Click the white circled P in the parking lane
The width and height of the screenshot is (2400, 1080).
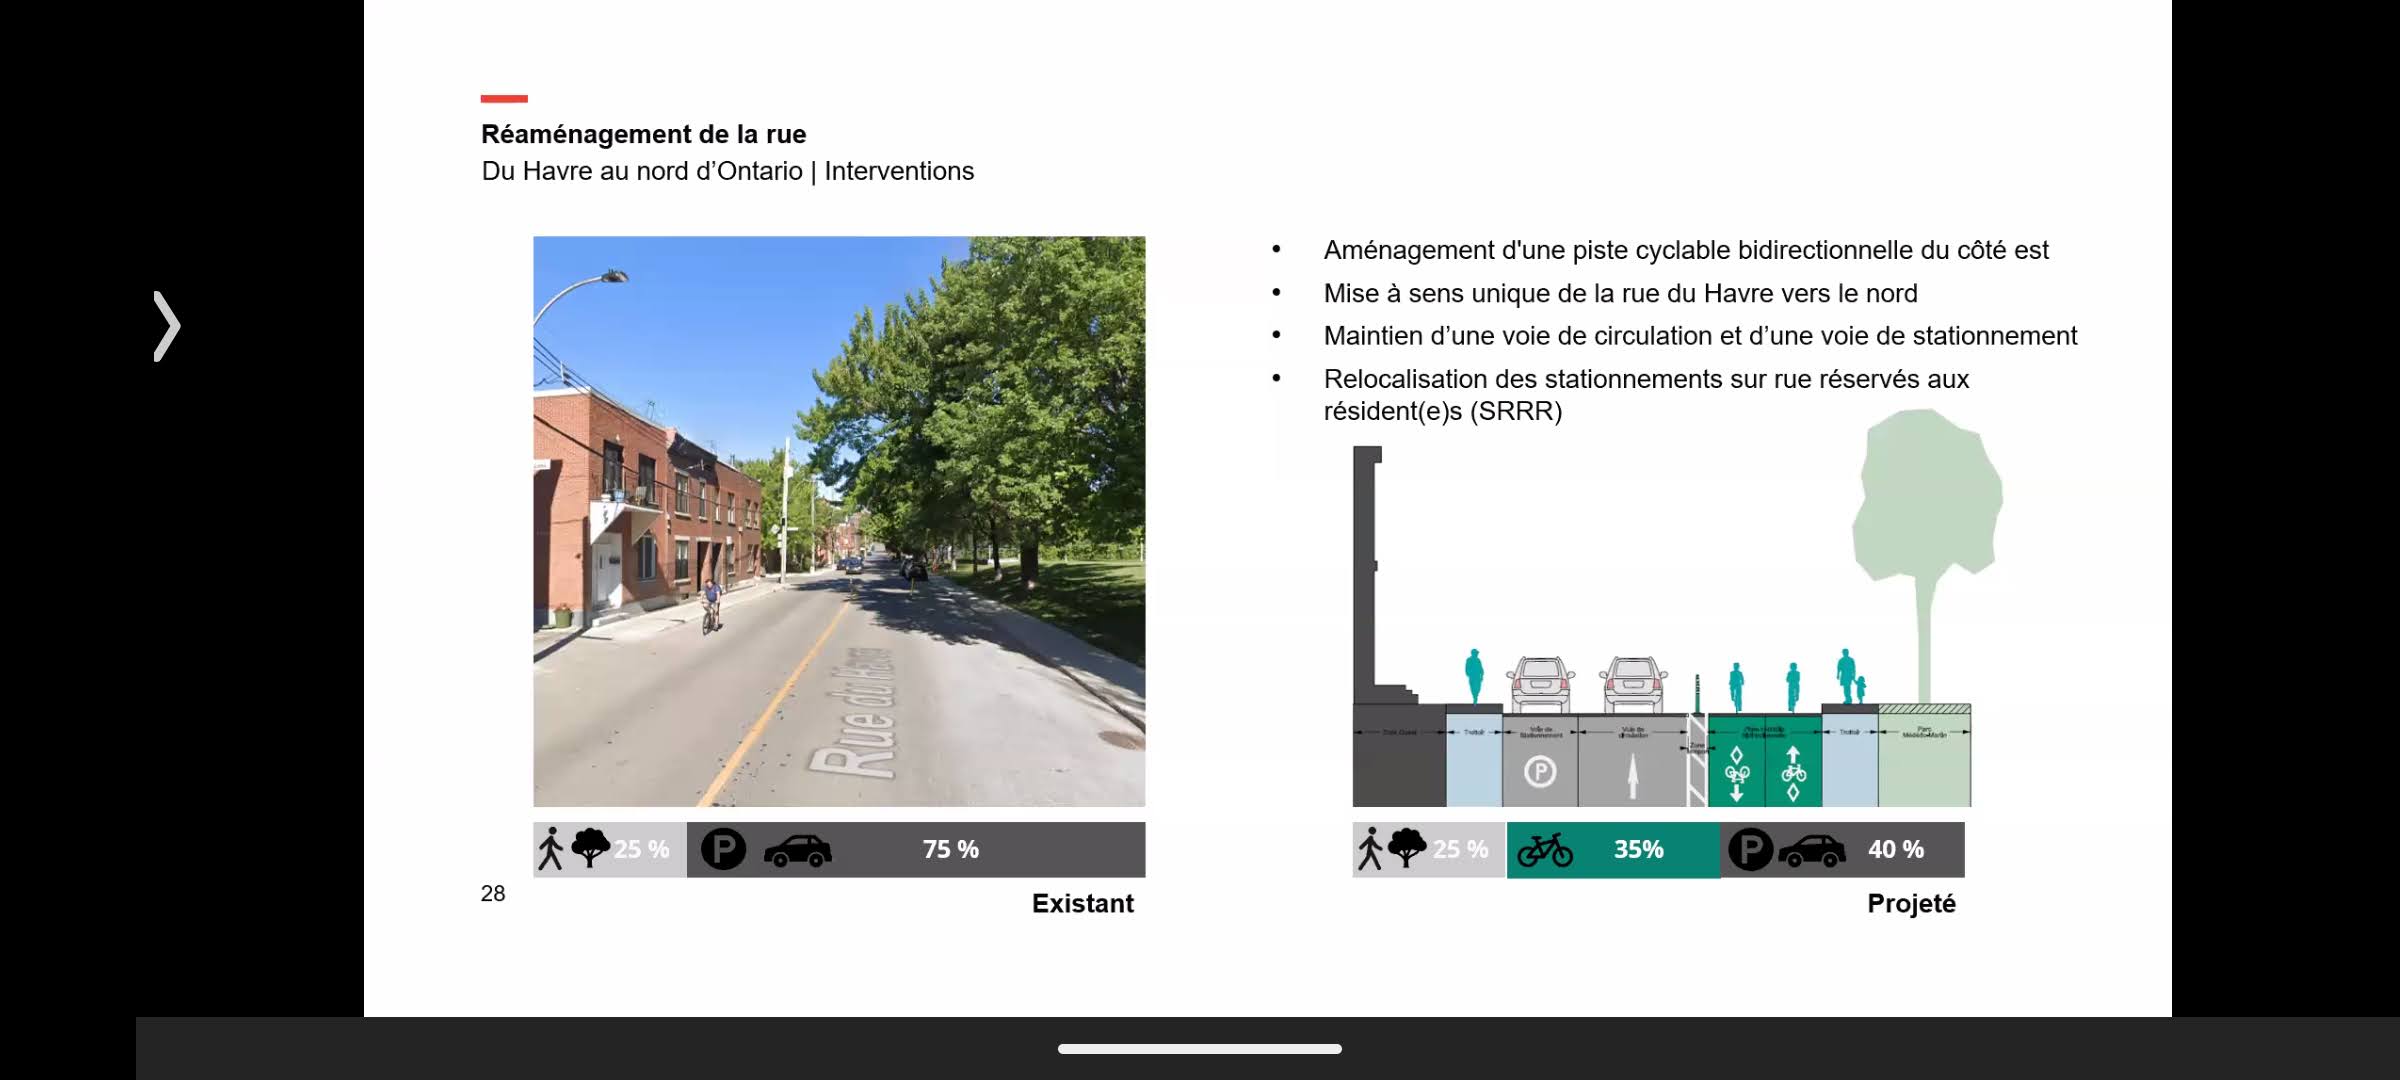click(x=1540, y=772)
